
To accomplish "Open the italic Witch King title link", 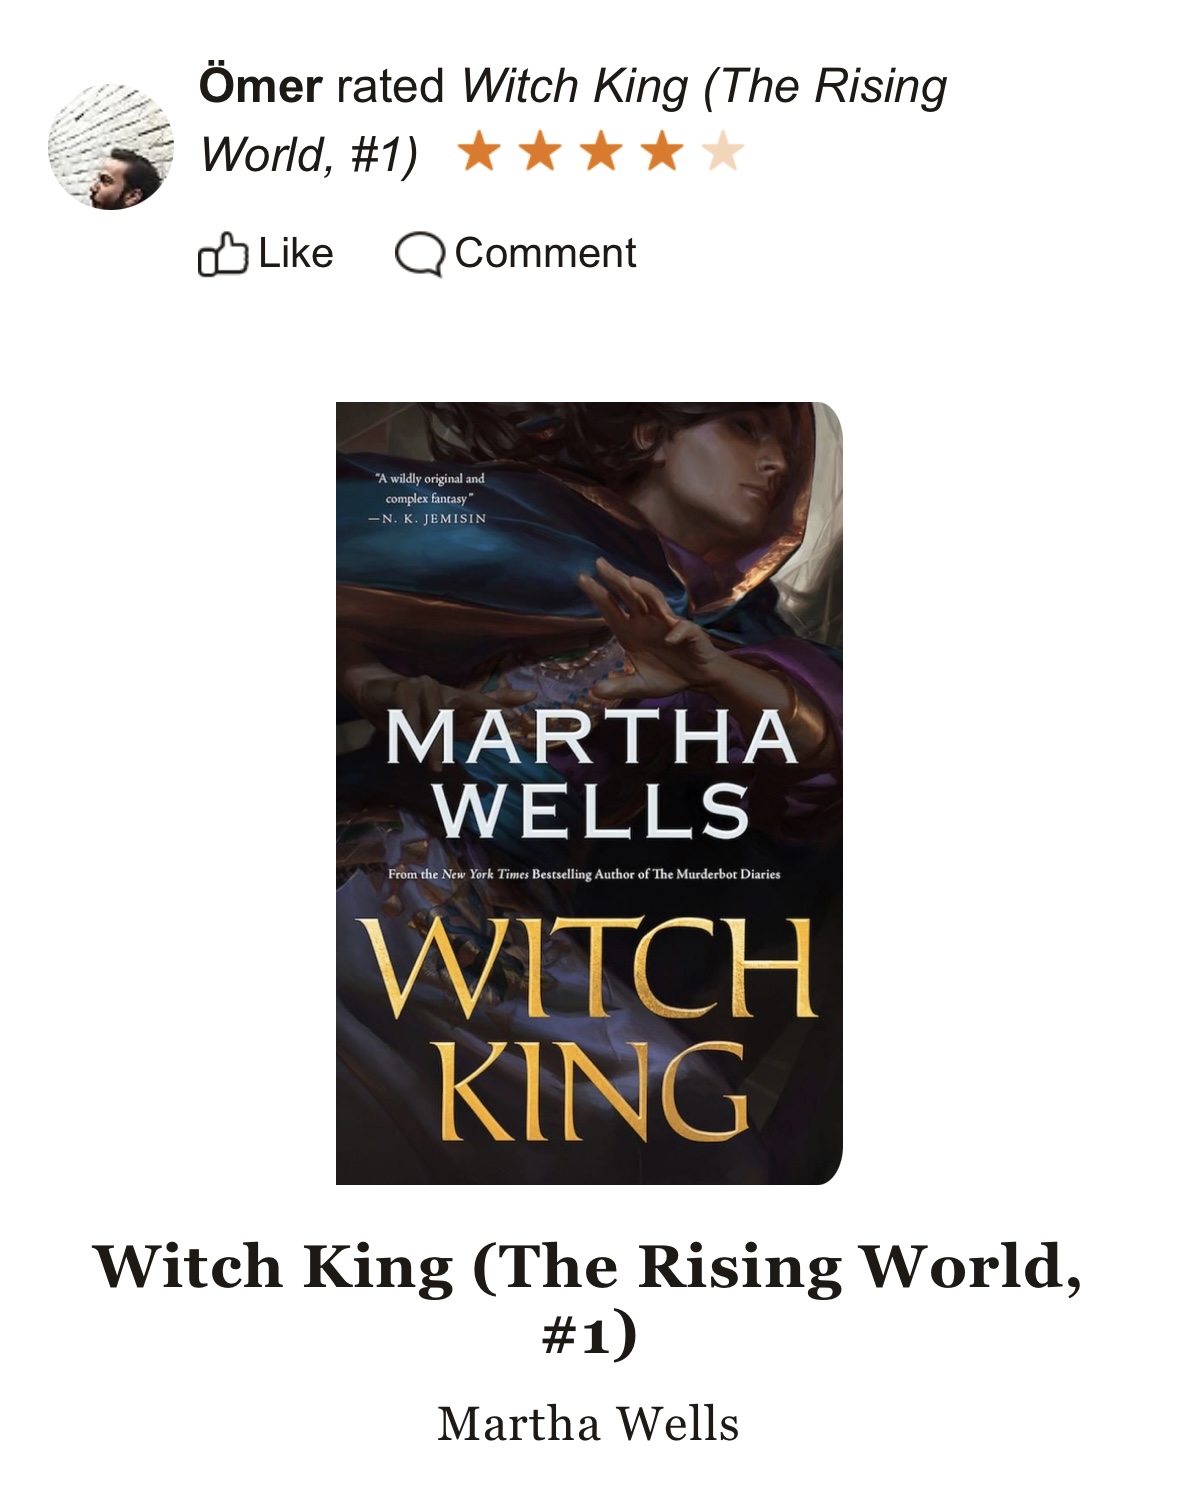I will click(x=573, y=120).
